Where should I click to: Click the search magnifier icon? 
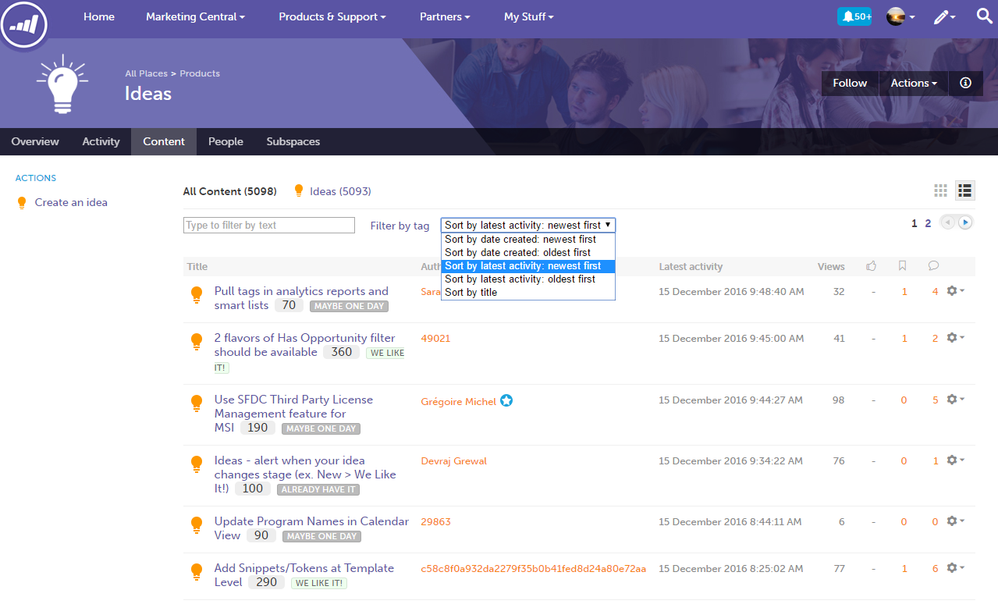[x=984, y=17]
